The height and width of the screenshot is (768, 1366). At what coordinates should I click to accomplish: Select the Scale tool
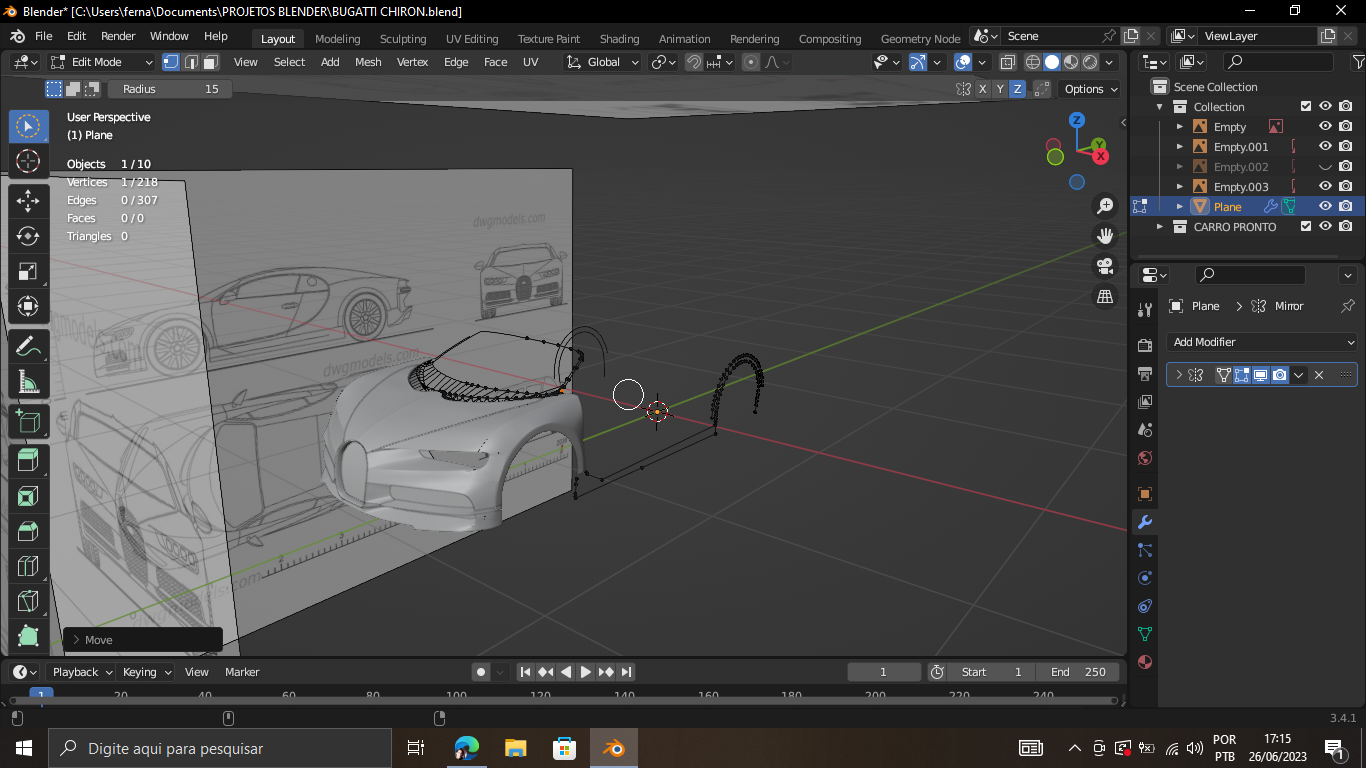[28, 271]
